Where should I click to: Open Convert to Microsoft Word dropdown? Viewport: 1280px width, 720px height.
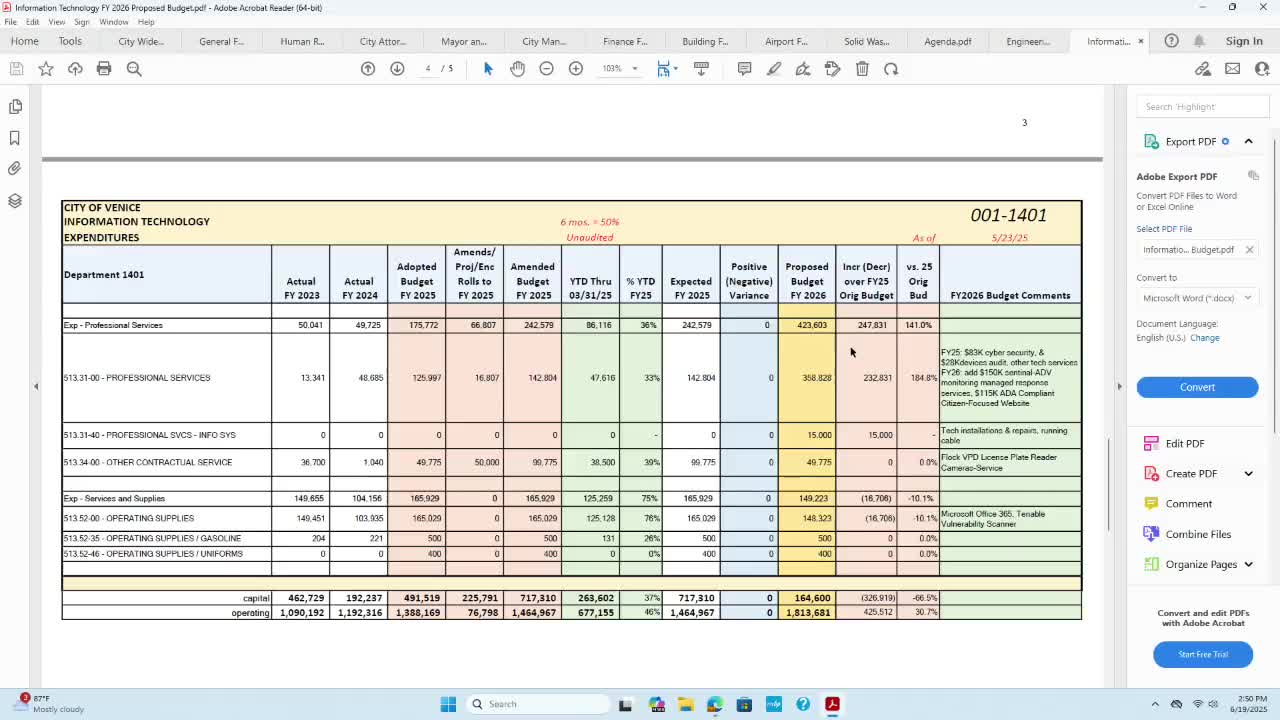[x=1197, y=298]
